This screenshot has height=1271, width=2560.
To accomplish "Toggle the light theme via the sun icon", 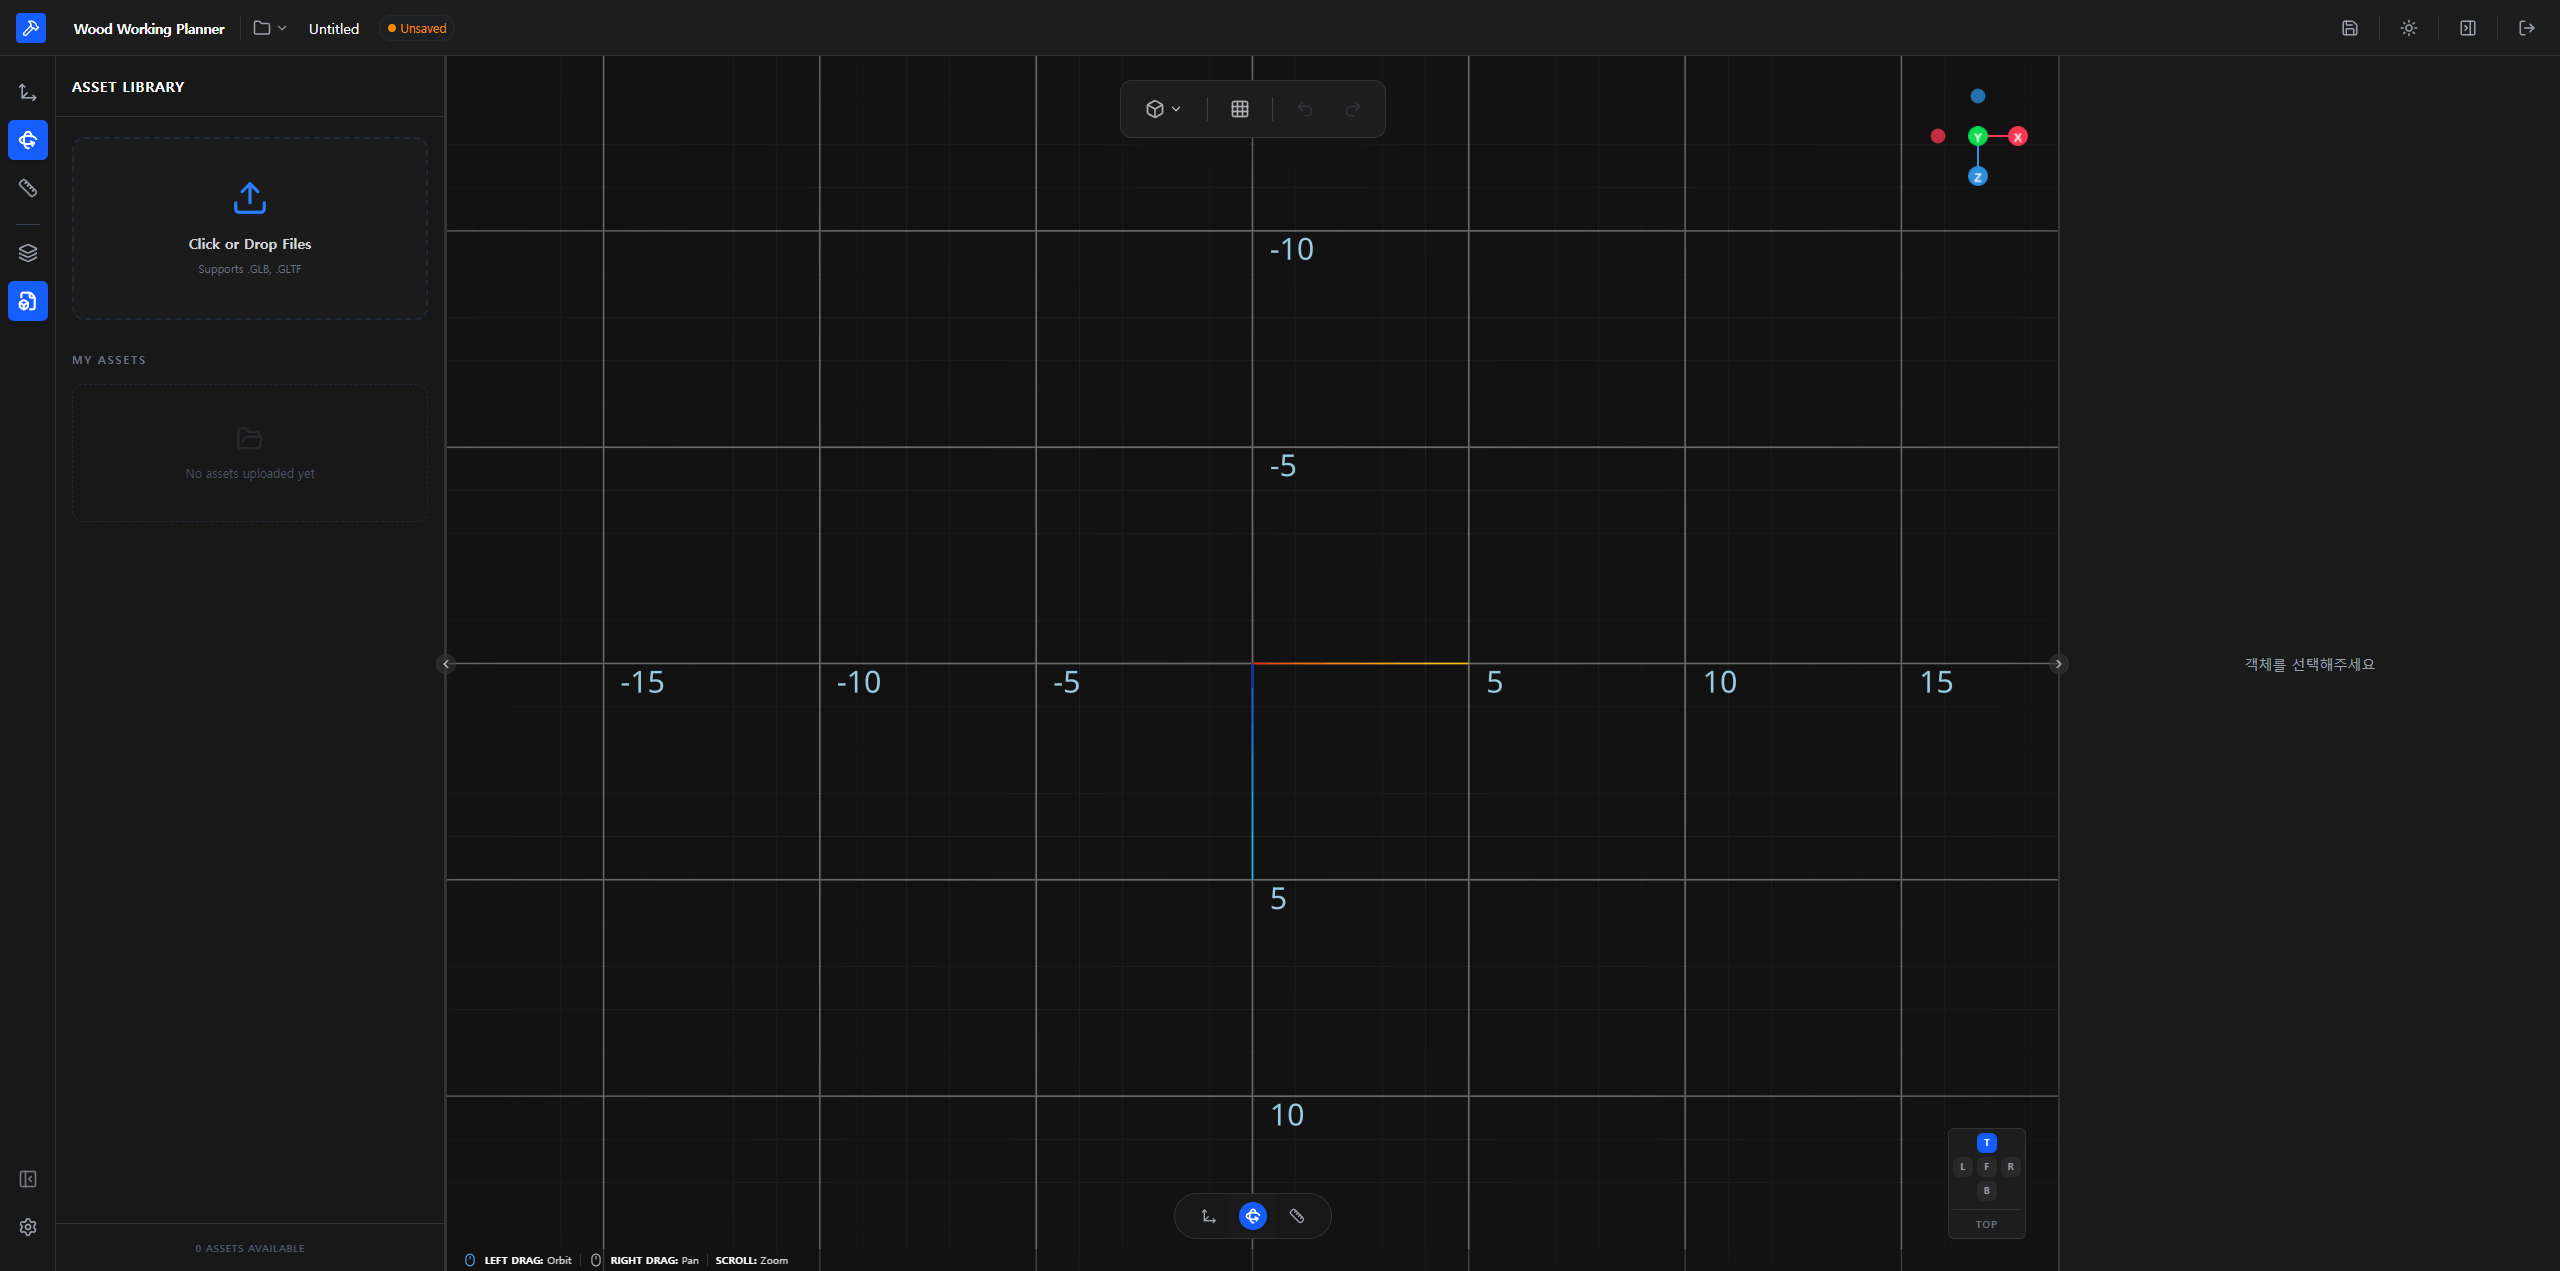I will 2408,27.
